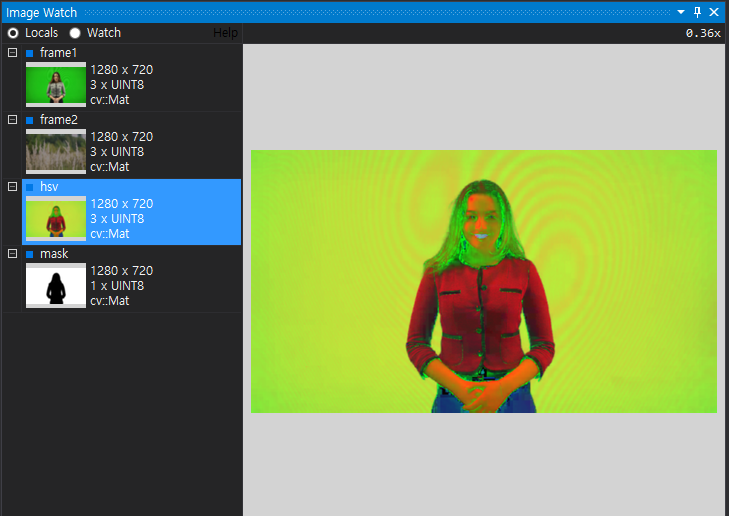Click the Image Watch title text

pyautogui.click(x=41, y=13)
